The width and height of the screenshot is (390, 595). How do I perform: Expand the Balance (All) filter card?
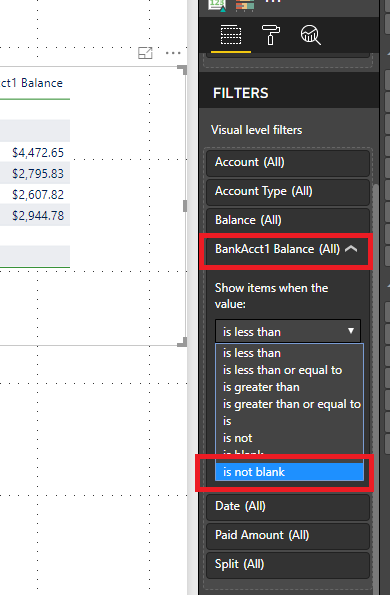pyautogui.click(x=288, y=220)
